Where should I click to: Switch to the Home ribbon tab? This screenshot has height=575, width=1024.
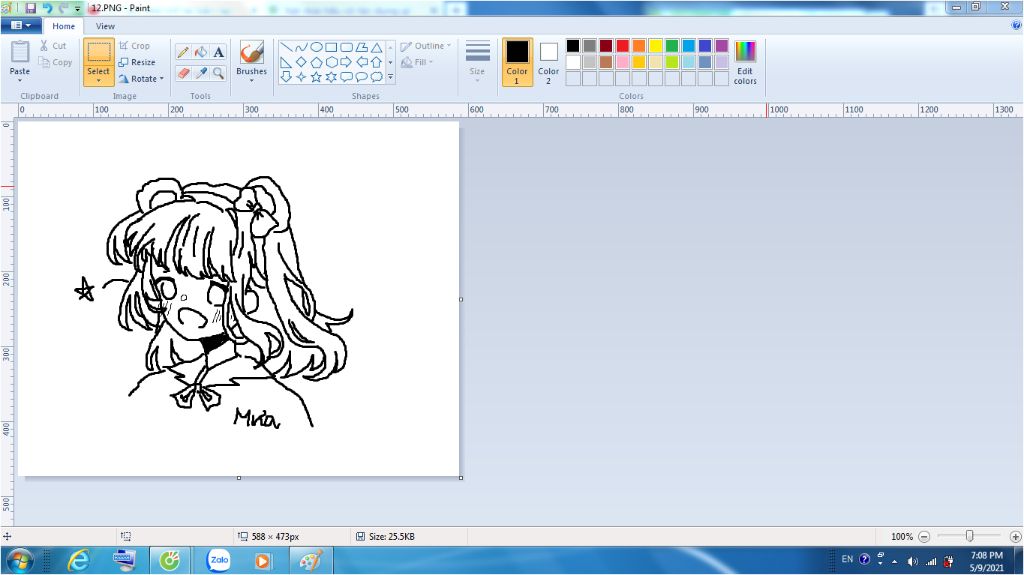[63, 26]
